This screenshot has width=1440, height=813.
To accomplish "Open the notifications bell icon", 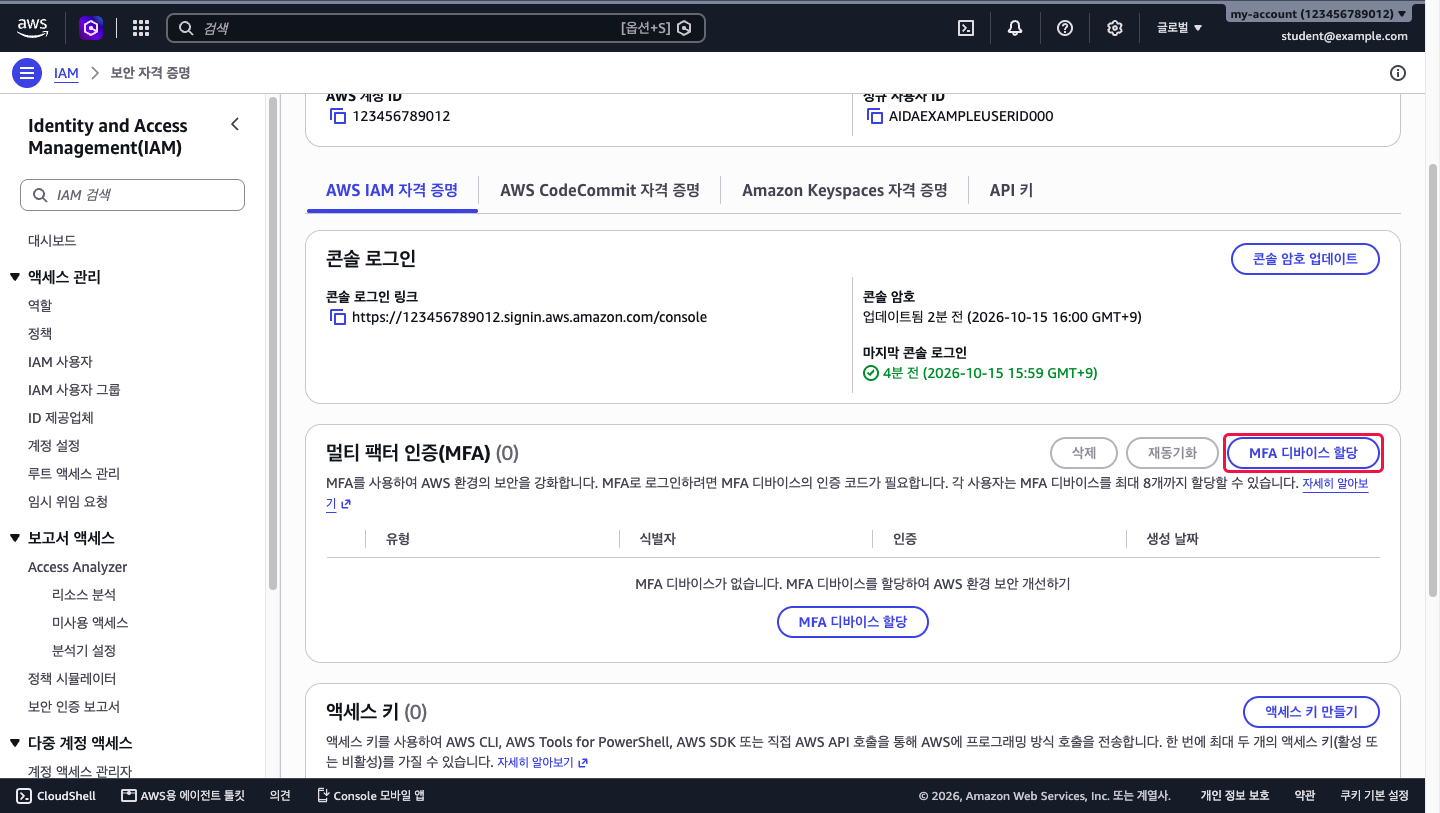I will tap(1015, 28).
